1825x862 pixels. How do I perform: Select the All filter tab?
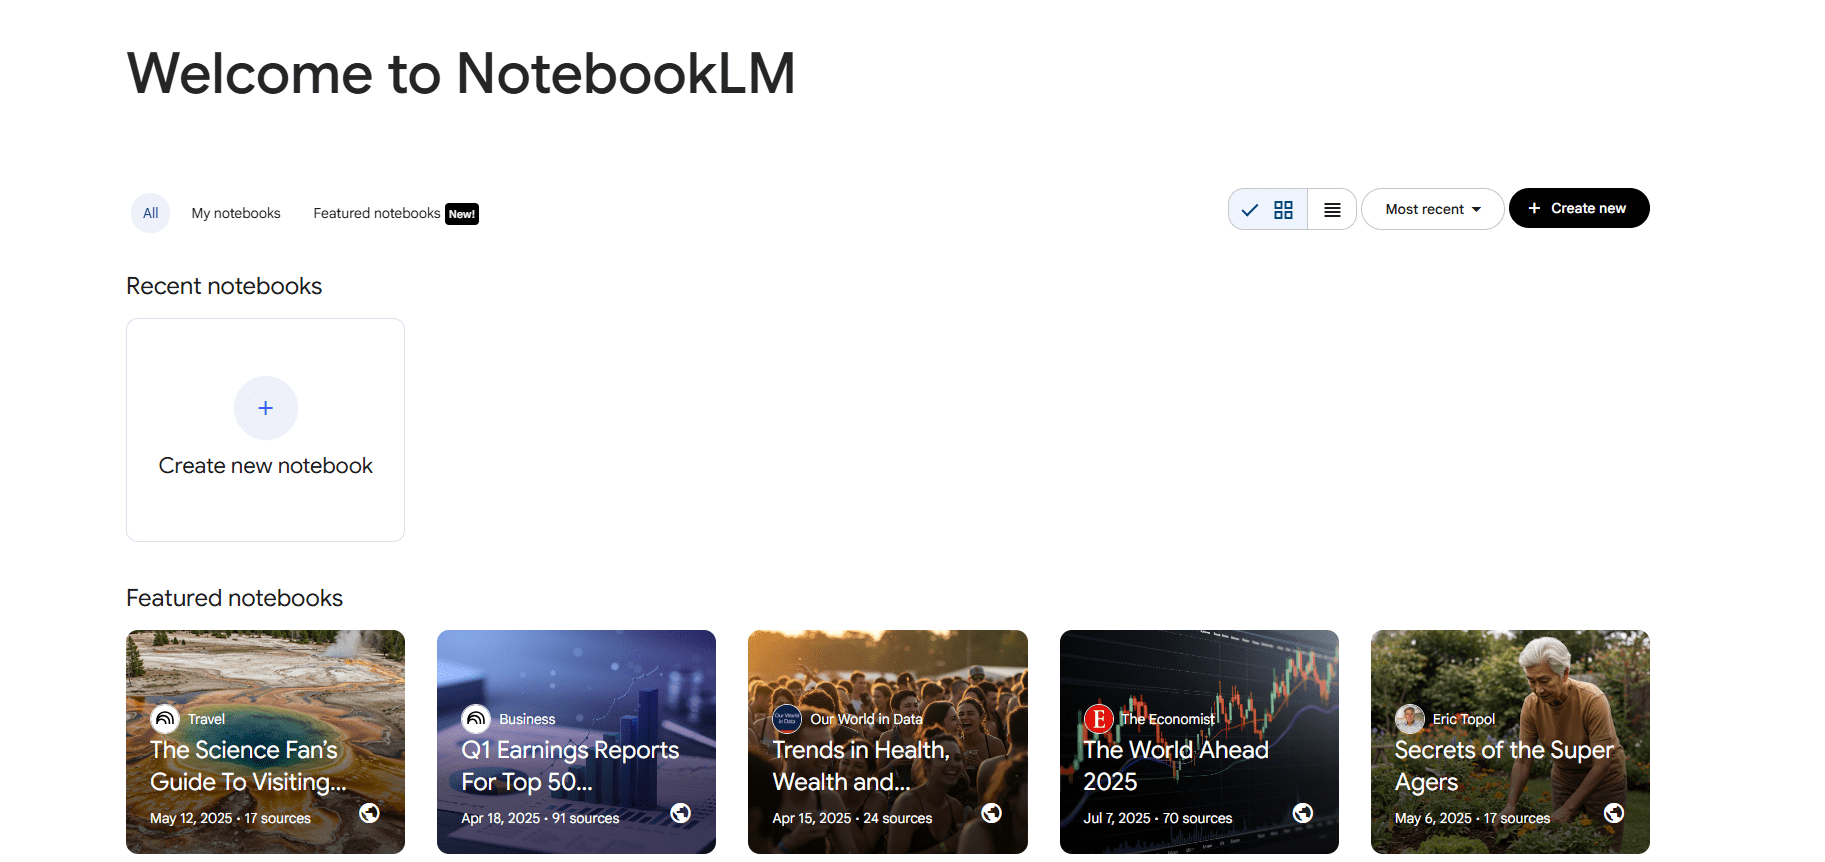pos(150,213)
